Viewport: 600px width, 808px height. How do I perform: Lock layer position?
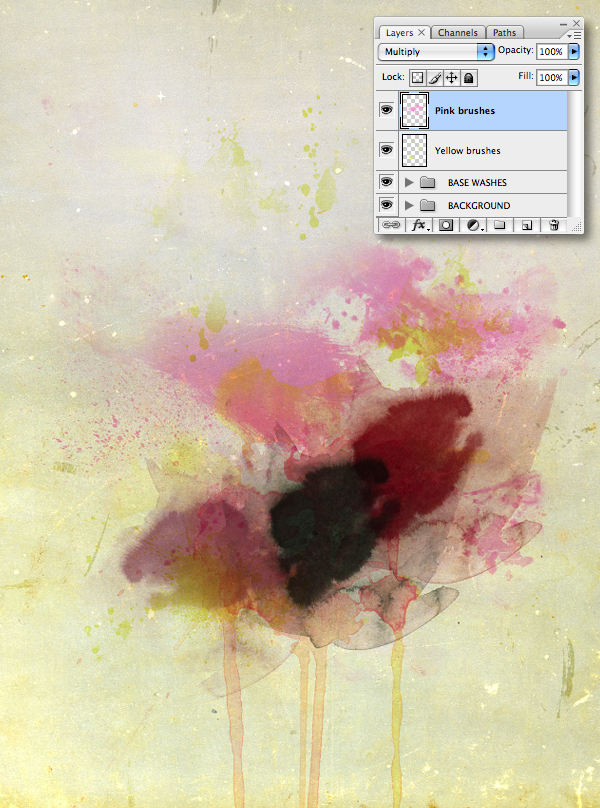452,78
